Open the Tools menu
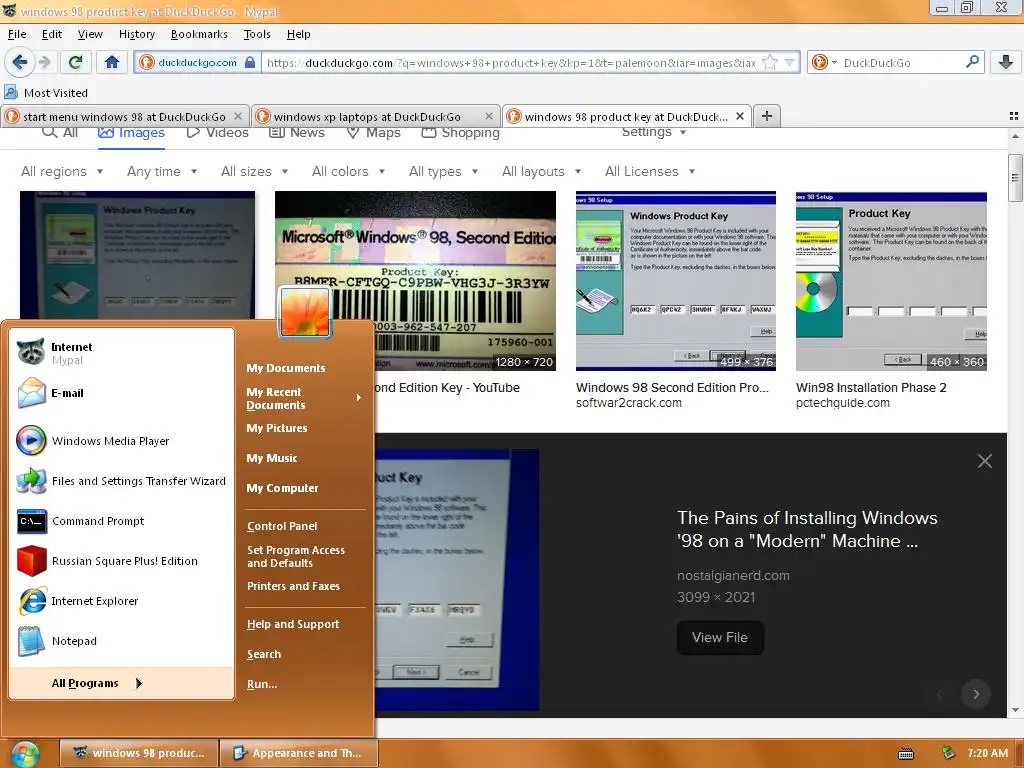This screenshot has height=768, width=1024. (257, 34)
